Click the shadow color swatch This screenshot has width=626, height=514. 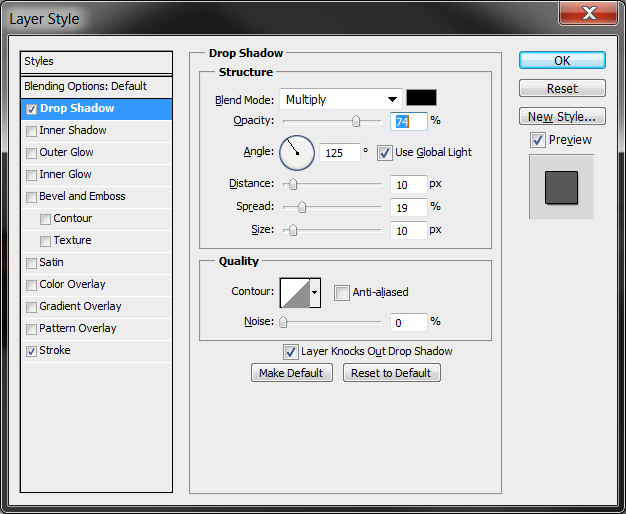pyautogui.click(x=421, y=99)
